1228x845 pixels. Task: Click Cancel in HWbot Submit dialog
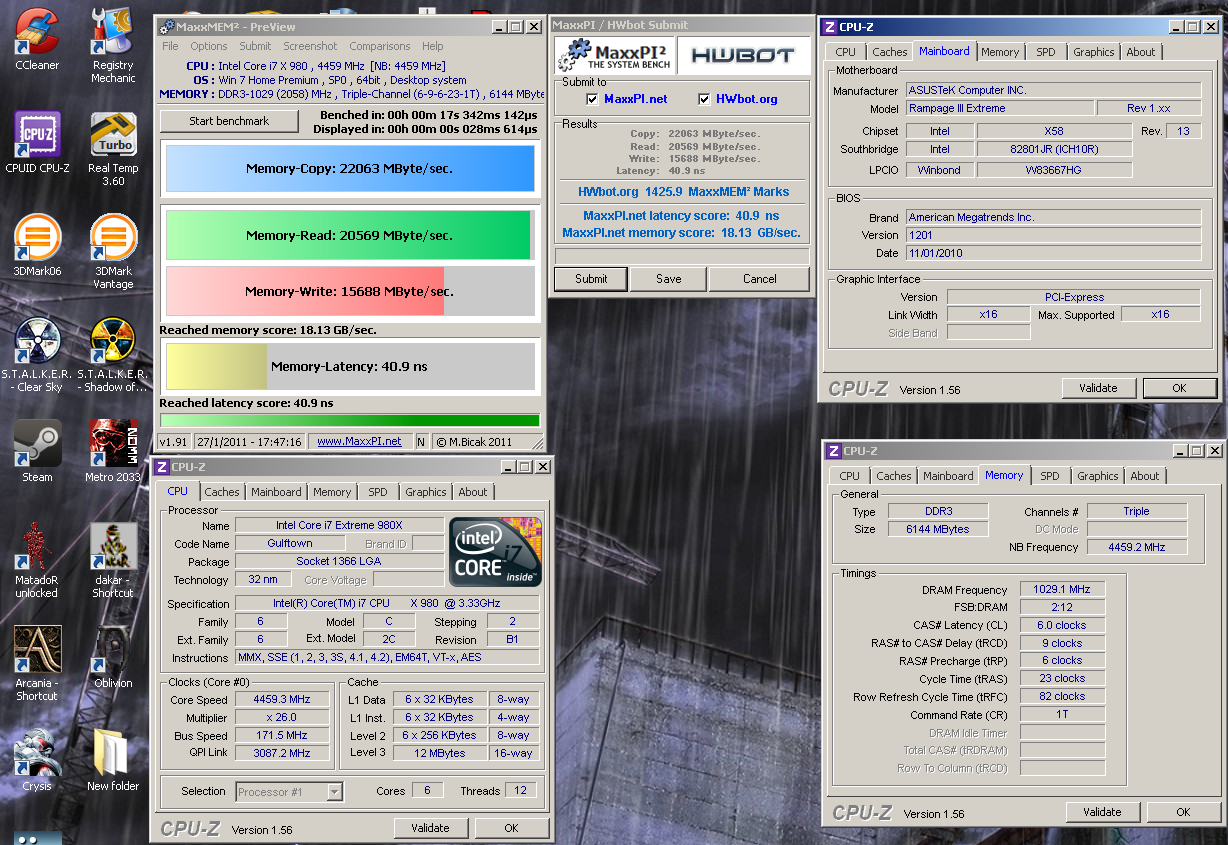pos(759,279)
